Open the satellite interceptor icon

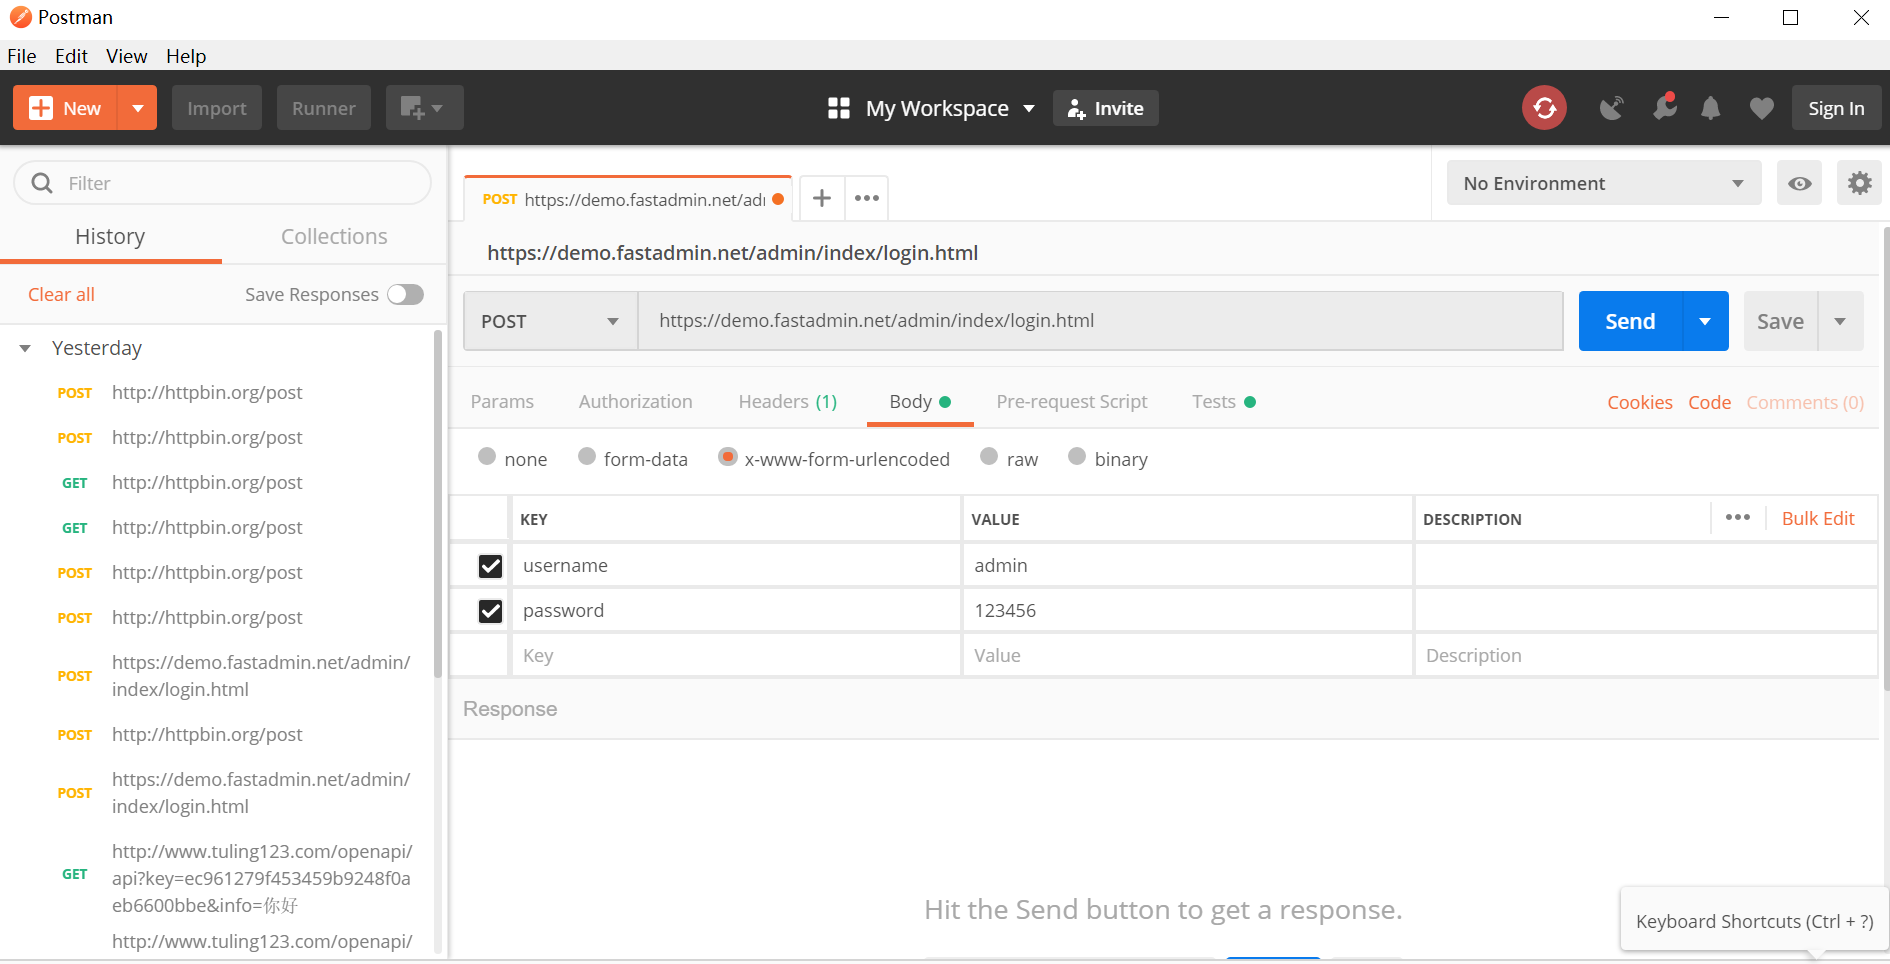pyautogui.click(x=1611, y=108)
